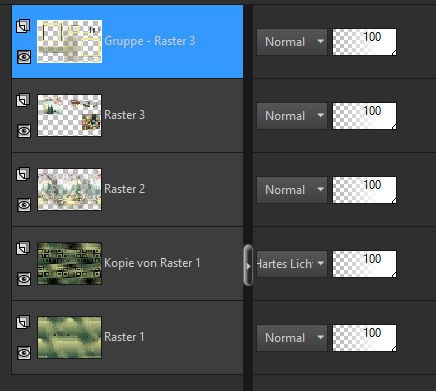The height and width of the screenshot is (391, 436).
Task: Open blend mode dropdown for Raster 1
Action: [x=292, y=338]
